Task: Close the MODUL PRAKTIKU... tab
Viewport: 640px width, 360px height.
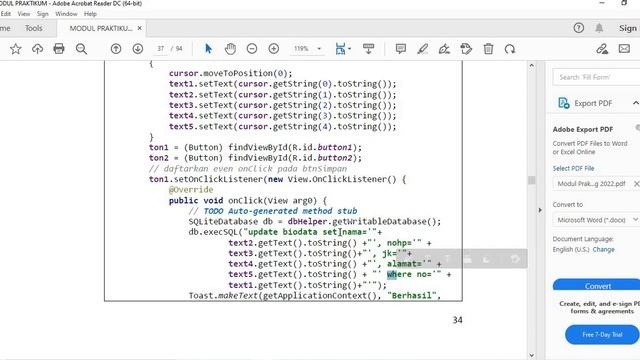Action: click(x=140, y=28)
